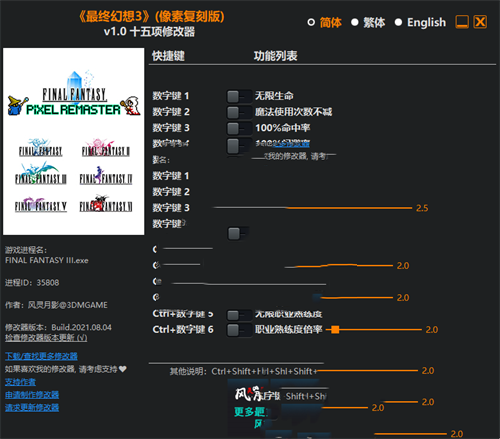Click the 数字键 3 hotkey label beside 100%命中率
The width and height of the screenshot is (500, 439).
coord(171,128)
